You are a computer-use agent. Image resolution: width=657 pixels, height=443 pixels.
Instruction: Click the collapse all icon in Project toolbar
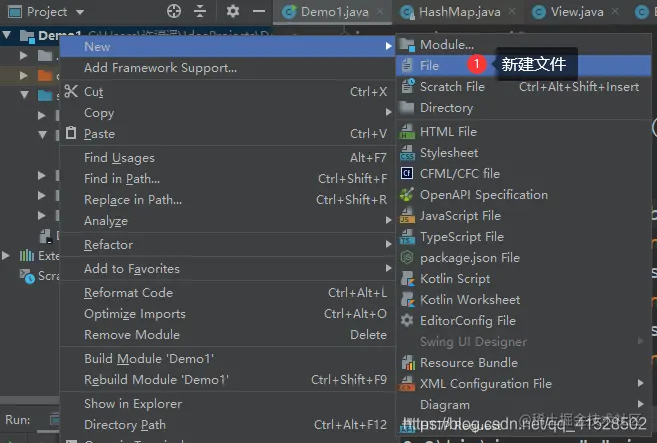click(x=200, y=11)
